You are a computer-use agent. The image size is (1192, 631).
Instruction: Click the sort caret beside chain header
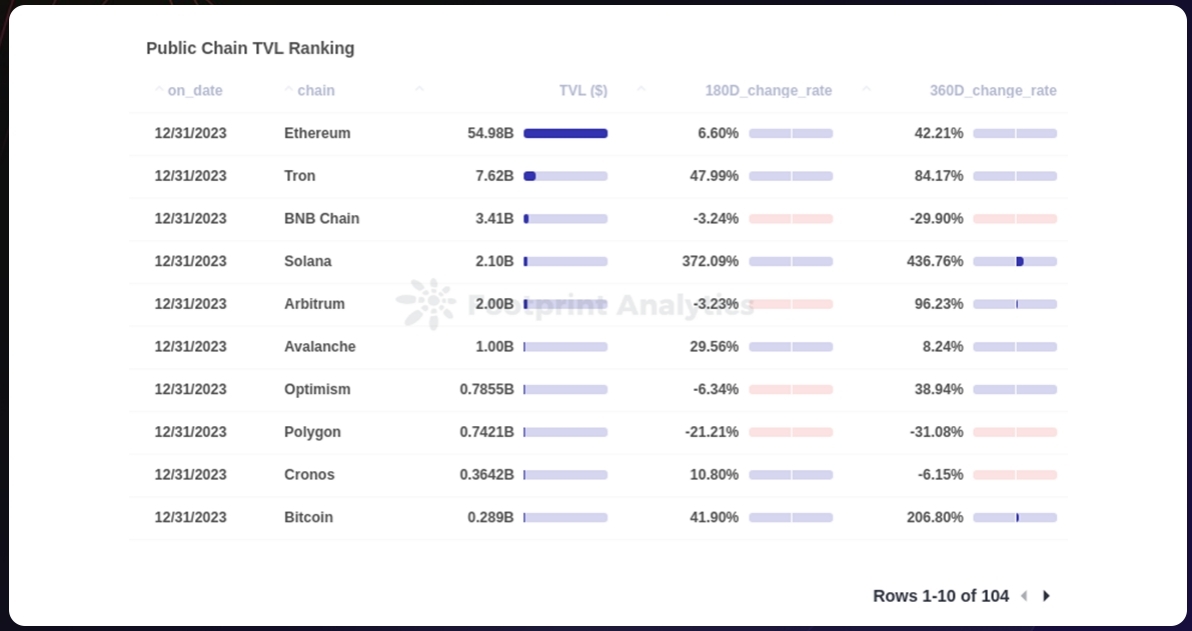coord(289,90)
